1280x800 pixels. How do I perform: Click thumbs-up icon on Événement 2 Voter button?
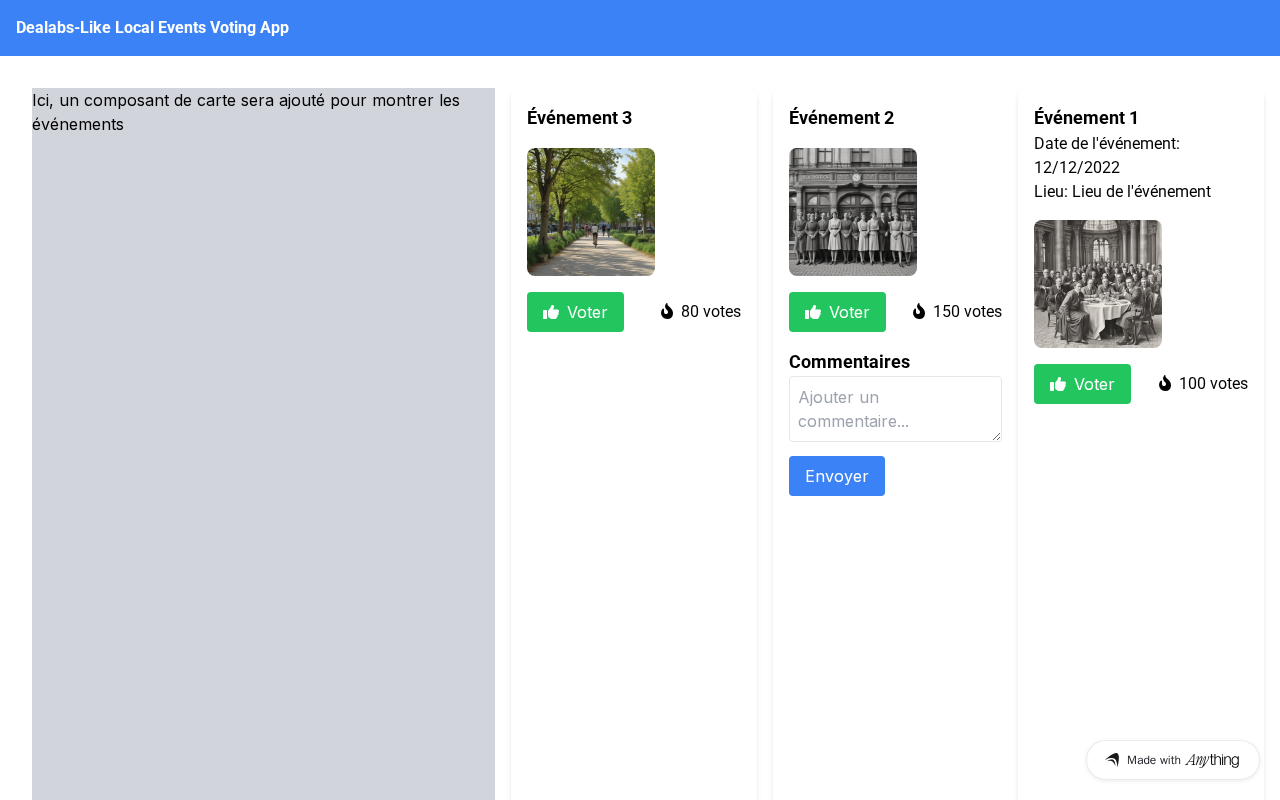tap(813, 312)
